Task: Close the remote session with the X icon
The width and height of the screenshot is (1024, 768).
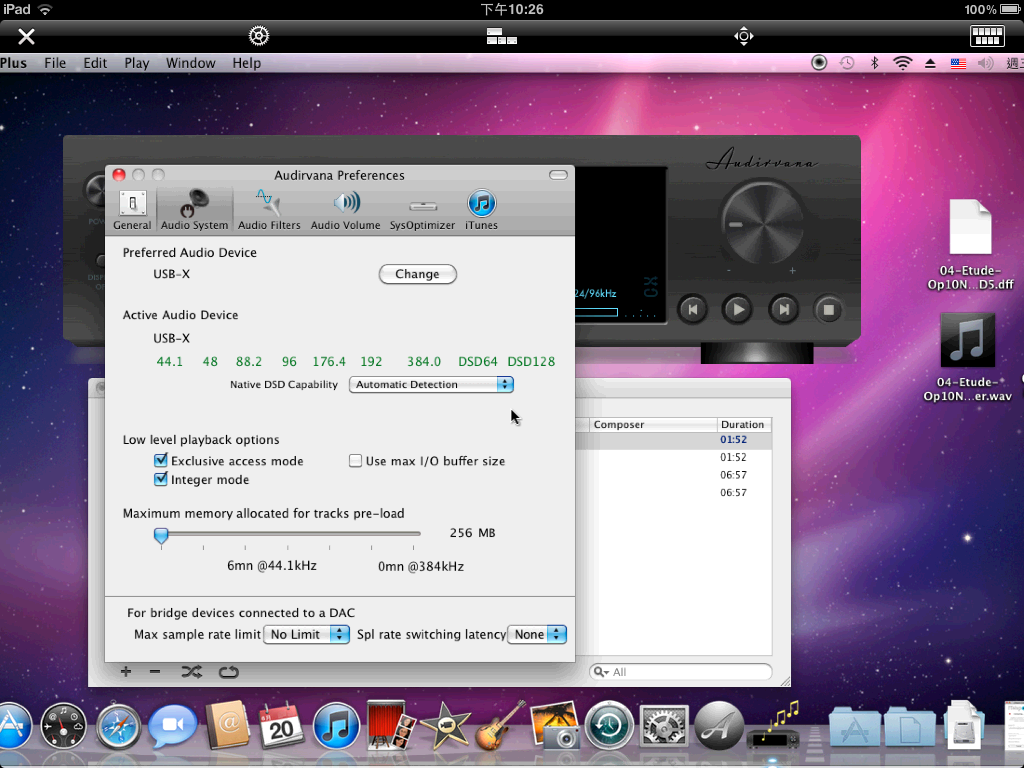Action: point(26,37)
